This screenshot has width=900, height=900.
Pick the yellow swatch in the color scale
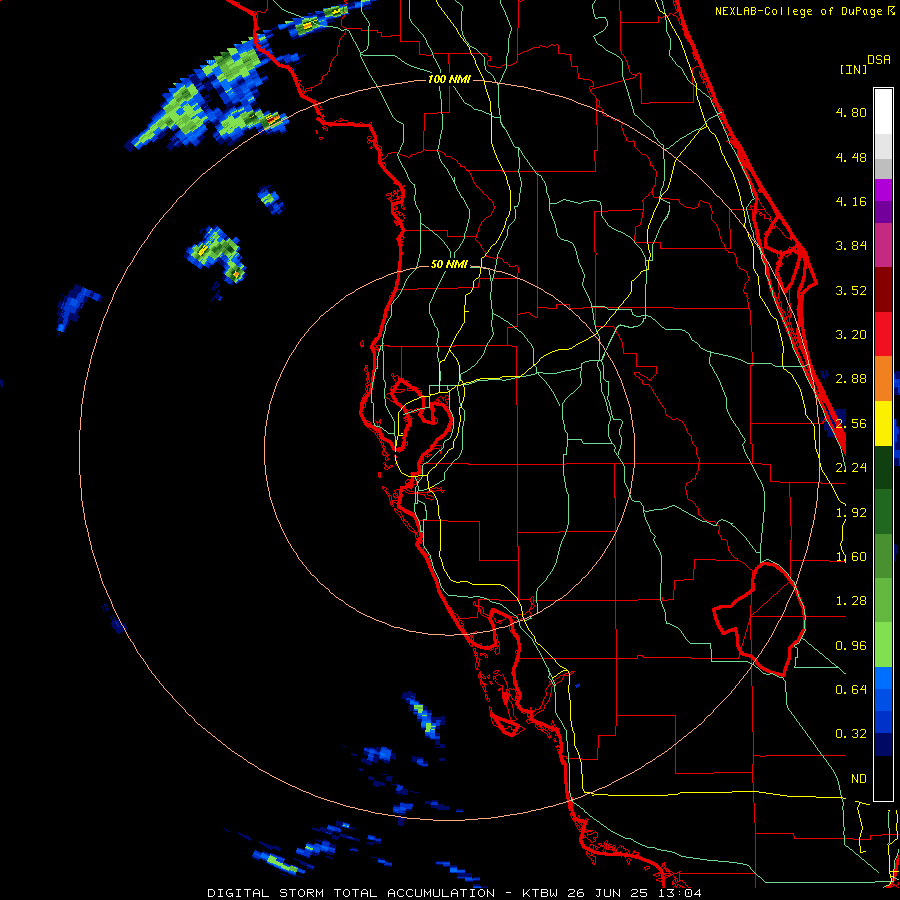pos(883,423)
